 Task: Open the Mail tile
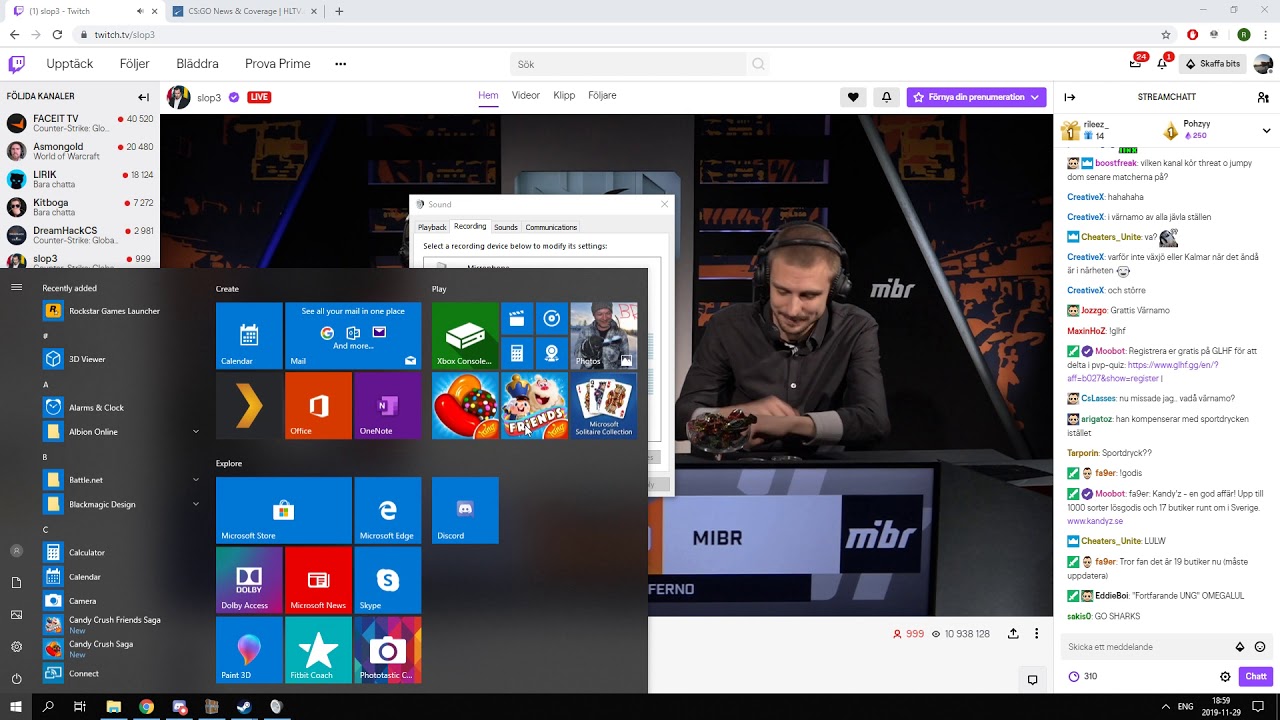tap(353, 336)
